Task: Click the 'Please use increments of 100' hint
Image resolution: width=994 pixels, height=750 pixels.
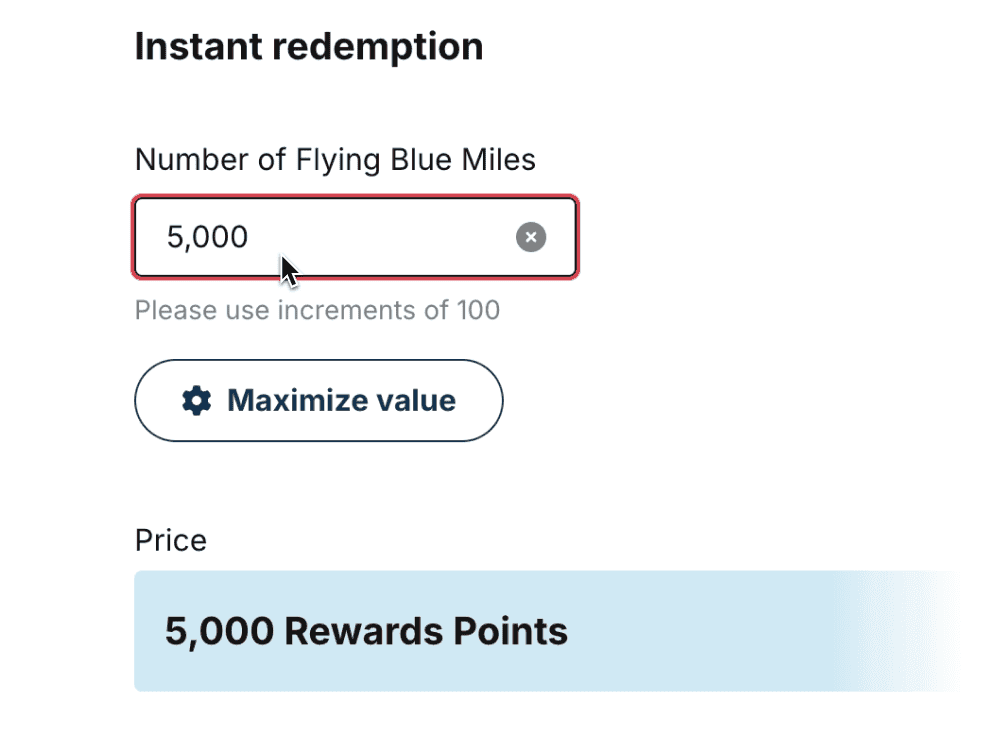Action: [317, 310]
